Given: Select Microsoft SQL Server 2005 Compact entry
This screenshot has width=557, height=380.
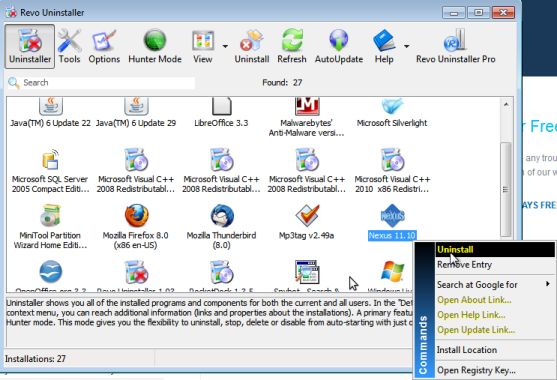Looking at the screenshot, I should (50, 171).
